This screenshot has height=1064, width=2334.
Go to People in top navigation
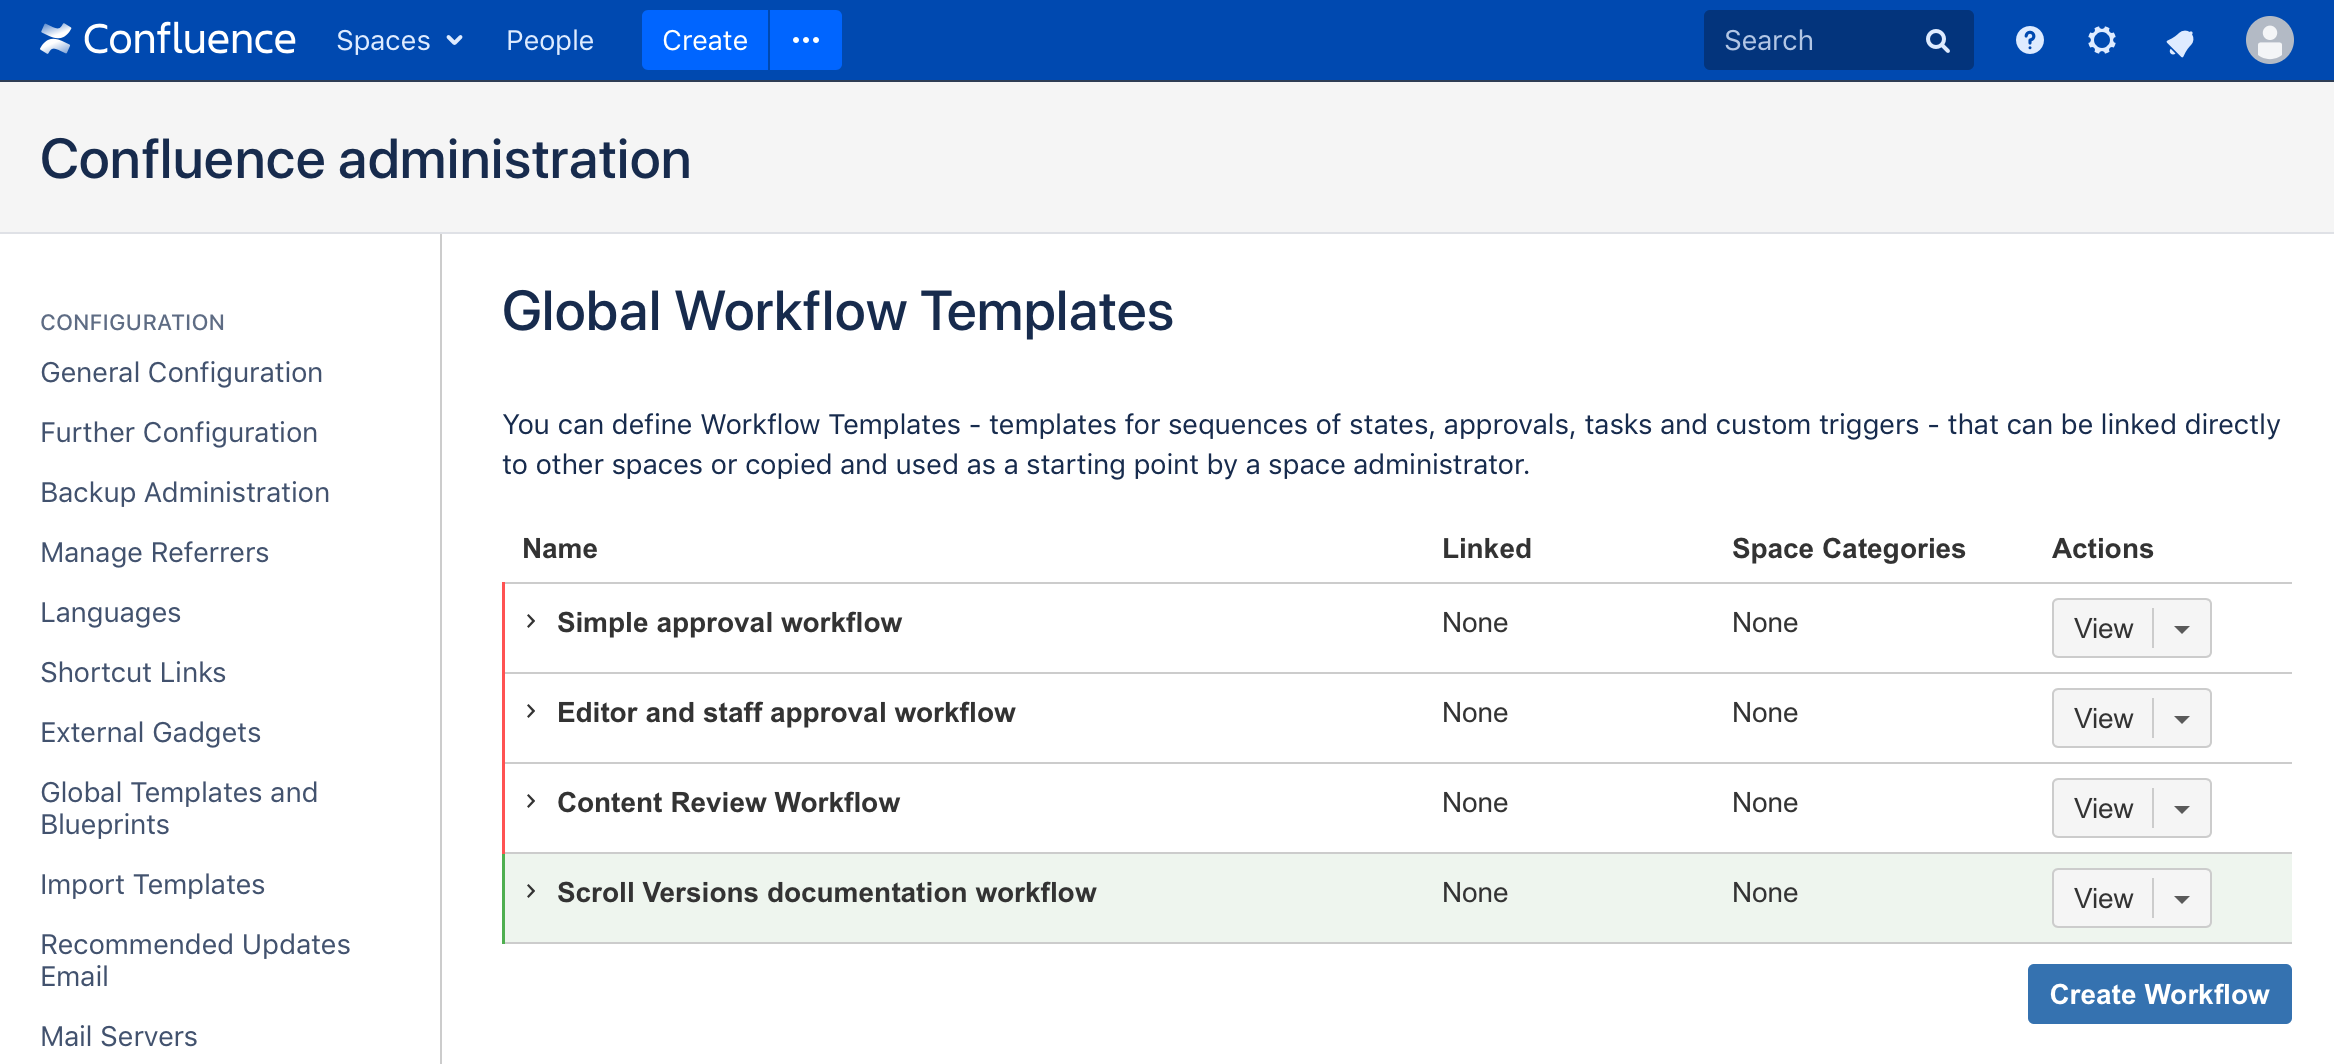click(549, 41)
